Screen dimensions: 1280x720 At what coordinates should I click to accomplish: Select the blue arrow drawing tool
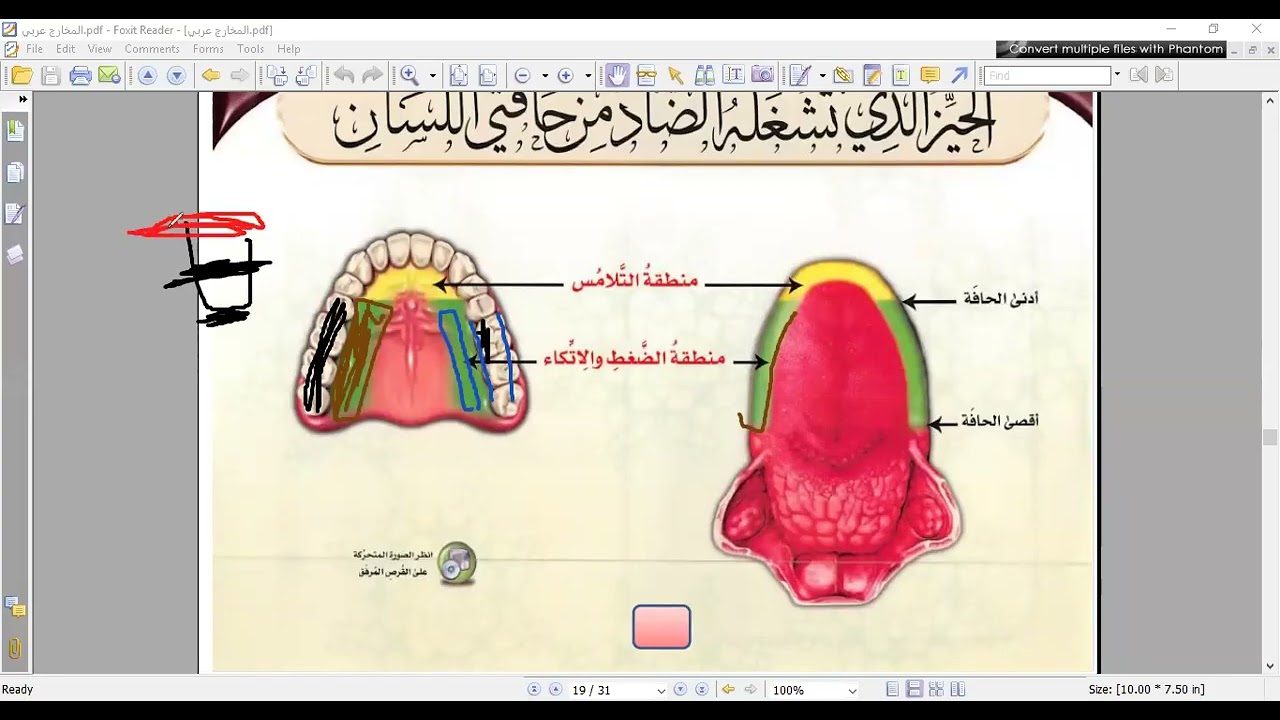959,75
